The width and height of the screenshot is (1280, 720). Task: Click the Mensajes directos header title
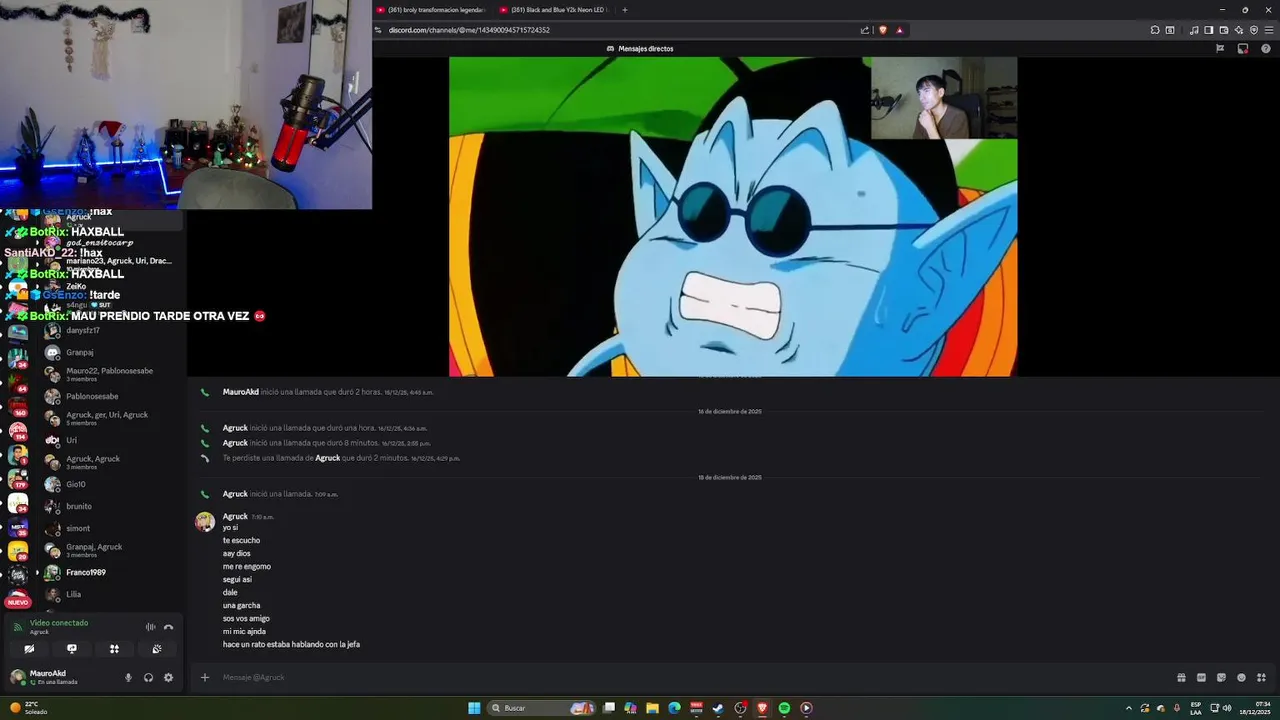tap(646, 48)
